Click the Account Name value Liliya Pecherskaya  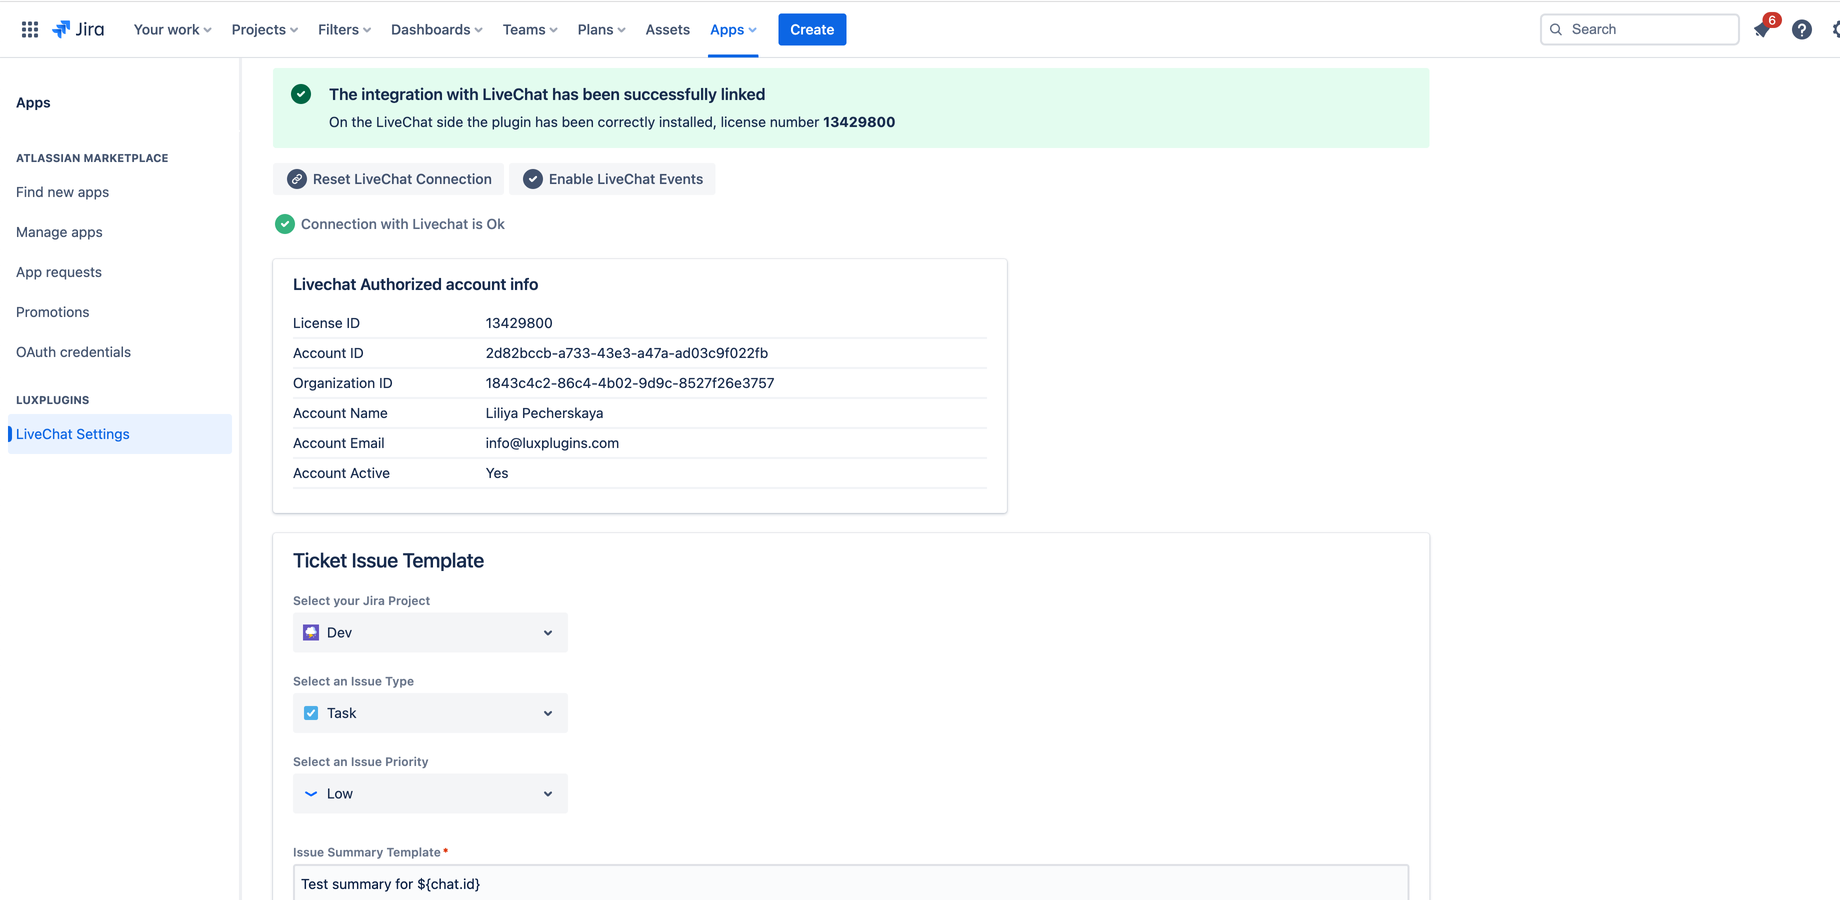coord(544,413)
